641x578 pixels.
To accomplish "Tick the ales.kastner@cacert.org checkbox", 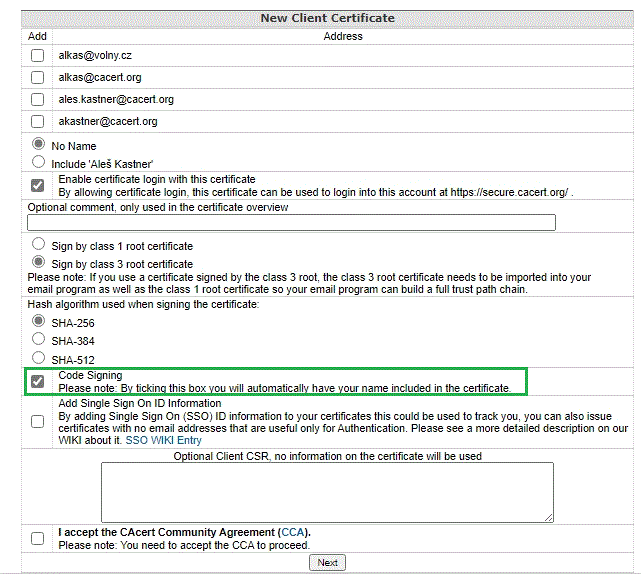I will point(38,99).
